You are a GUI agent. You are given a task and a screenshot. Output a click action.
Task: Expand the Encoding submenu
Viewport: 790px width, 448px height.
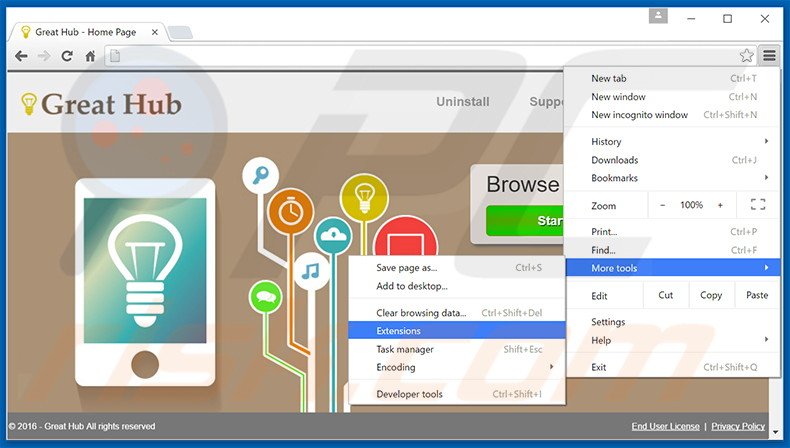click(457, 367)
